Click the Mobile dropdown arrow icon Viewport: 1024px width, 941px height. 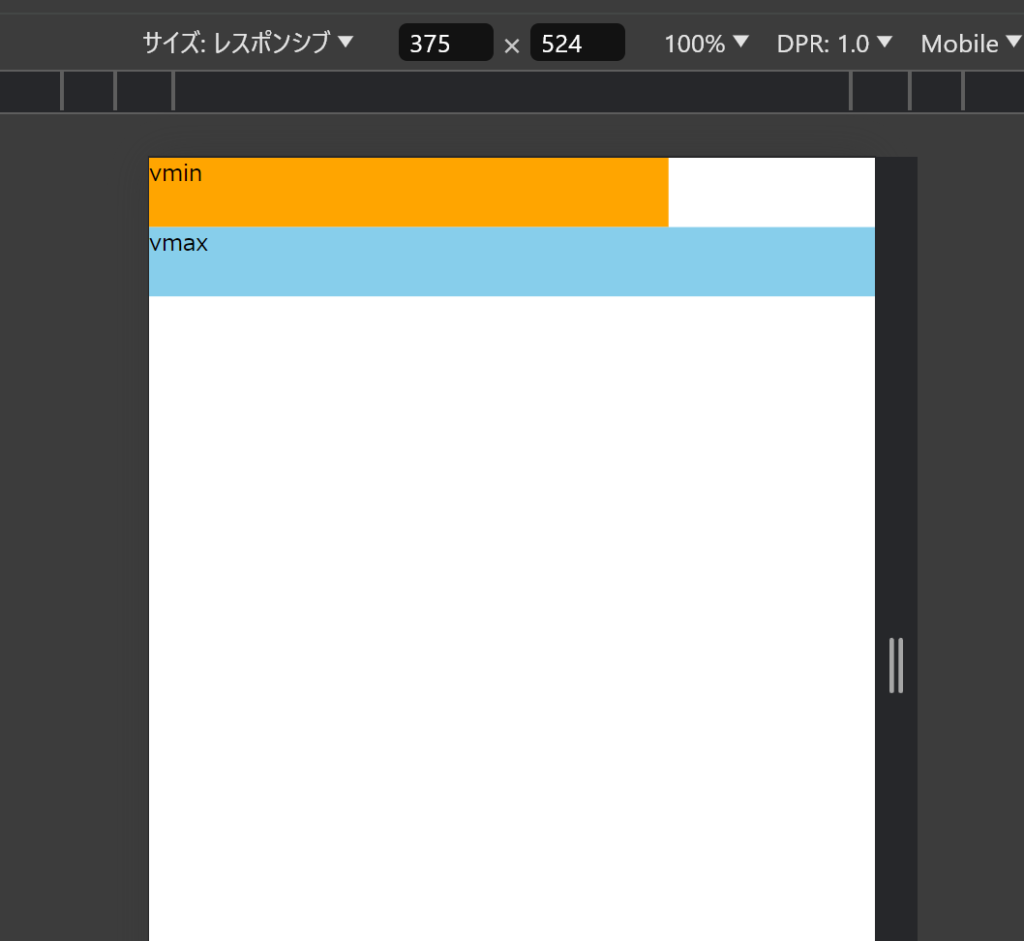1015,43
